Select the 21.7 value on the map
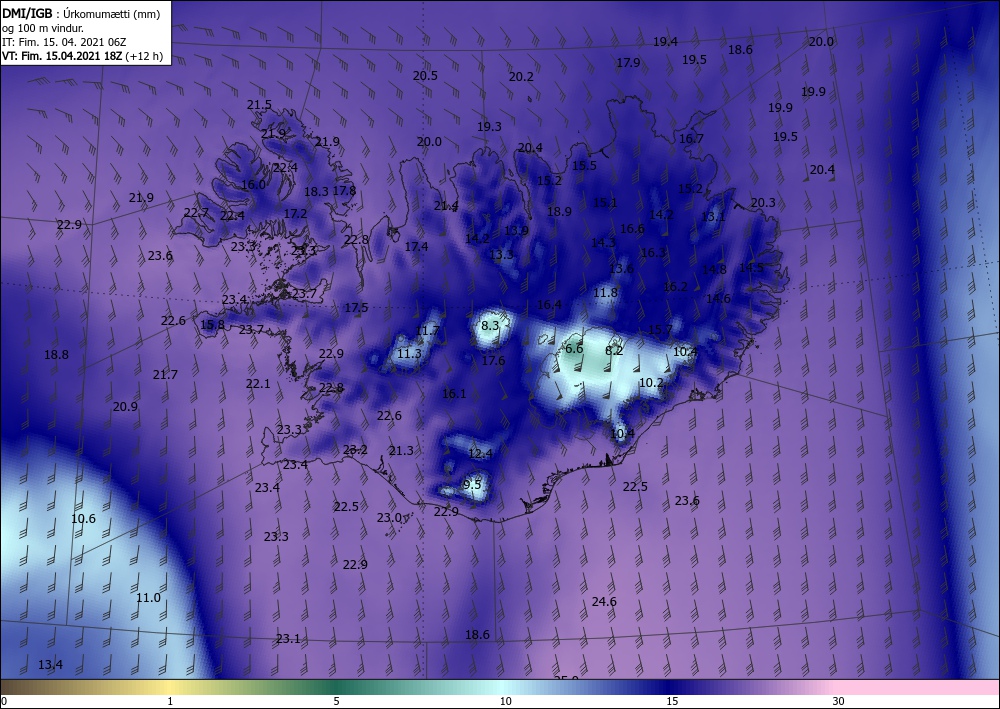Image resolution: width=1000 pixels, height=709 pixels. 165,374
